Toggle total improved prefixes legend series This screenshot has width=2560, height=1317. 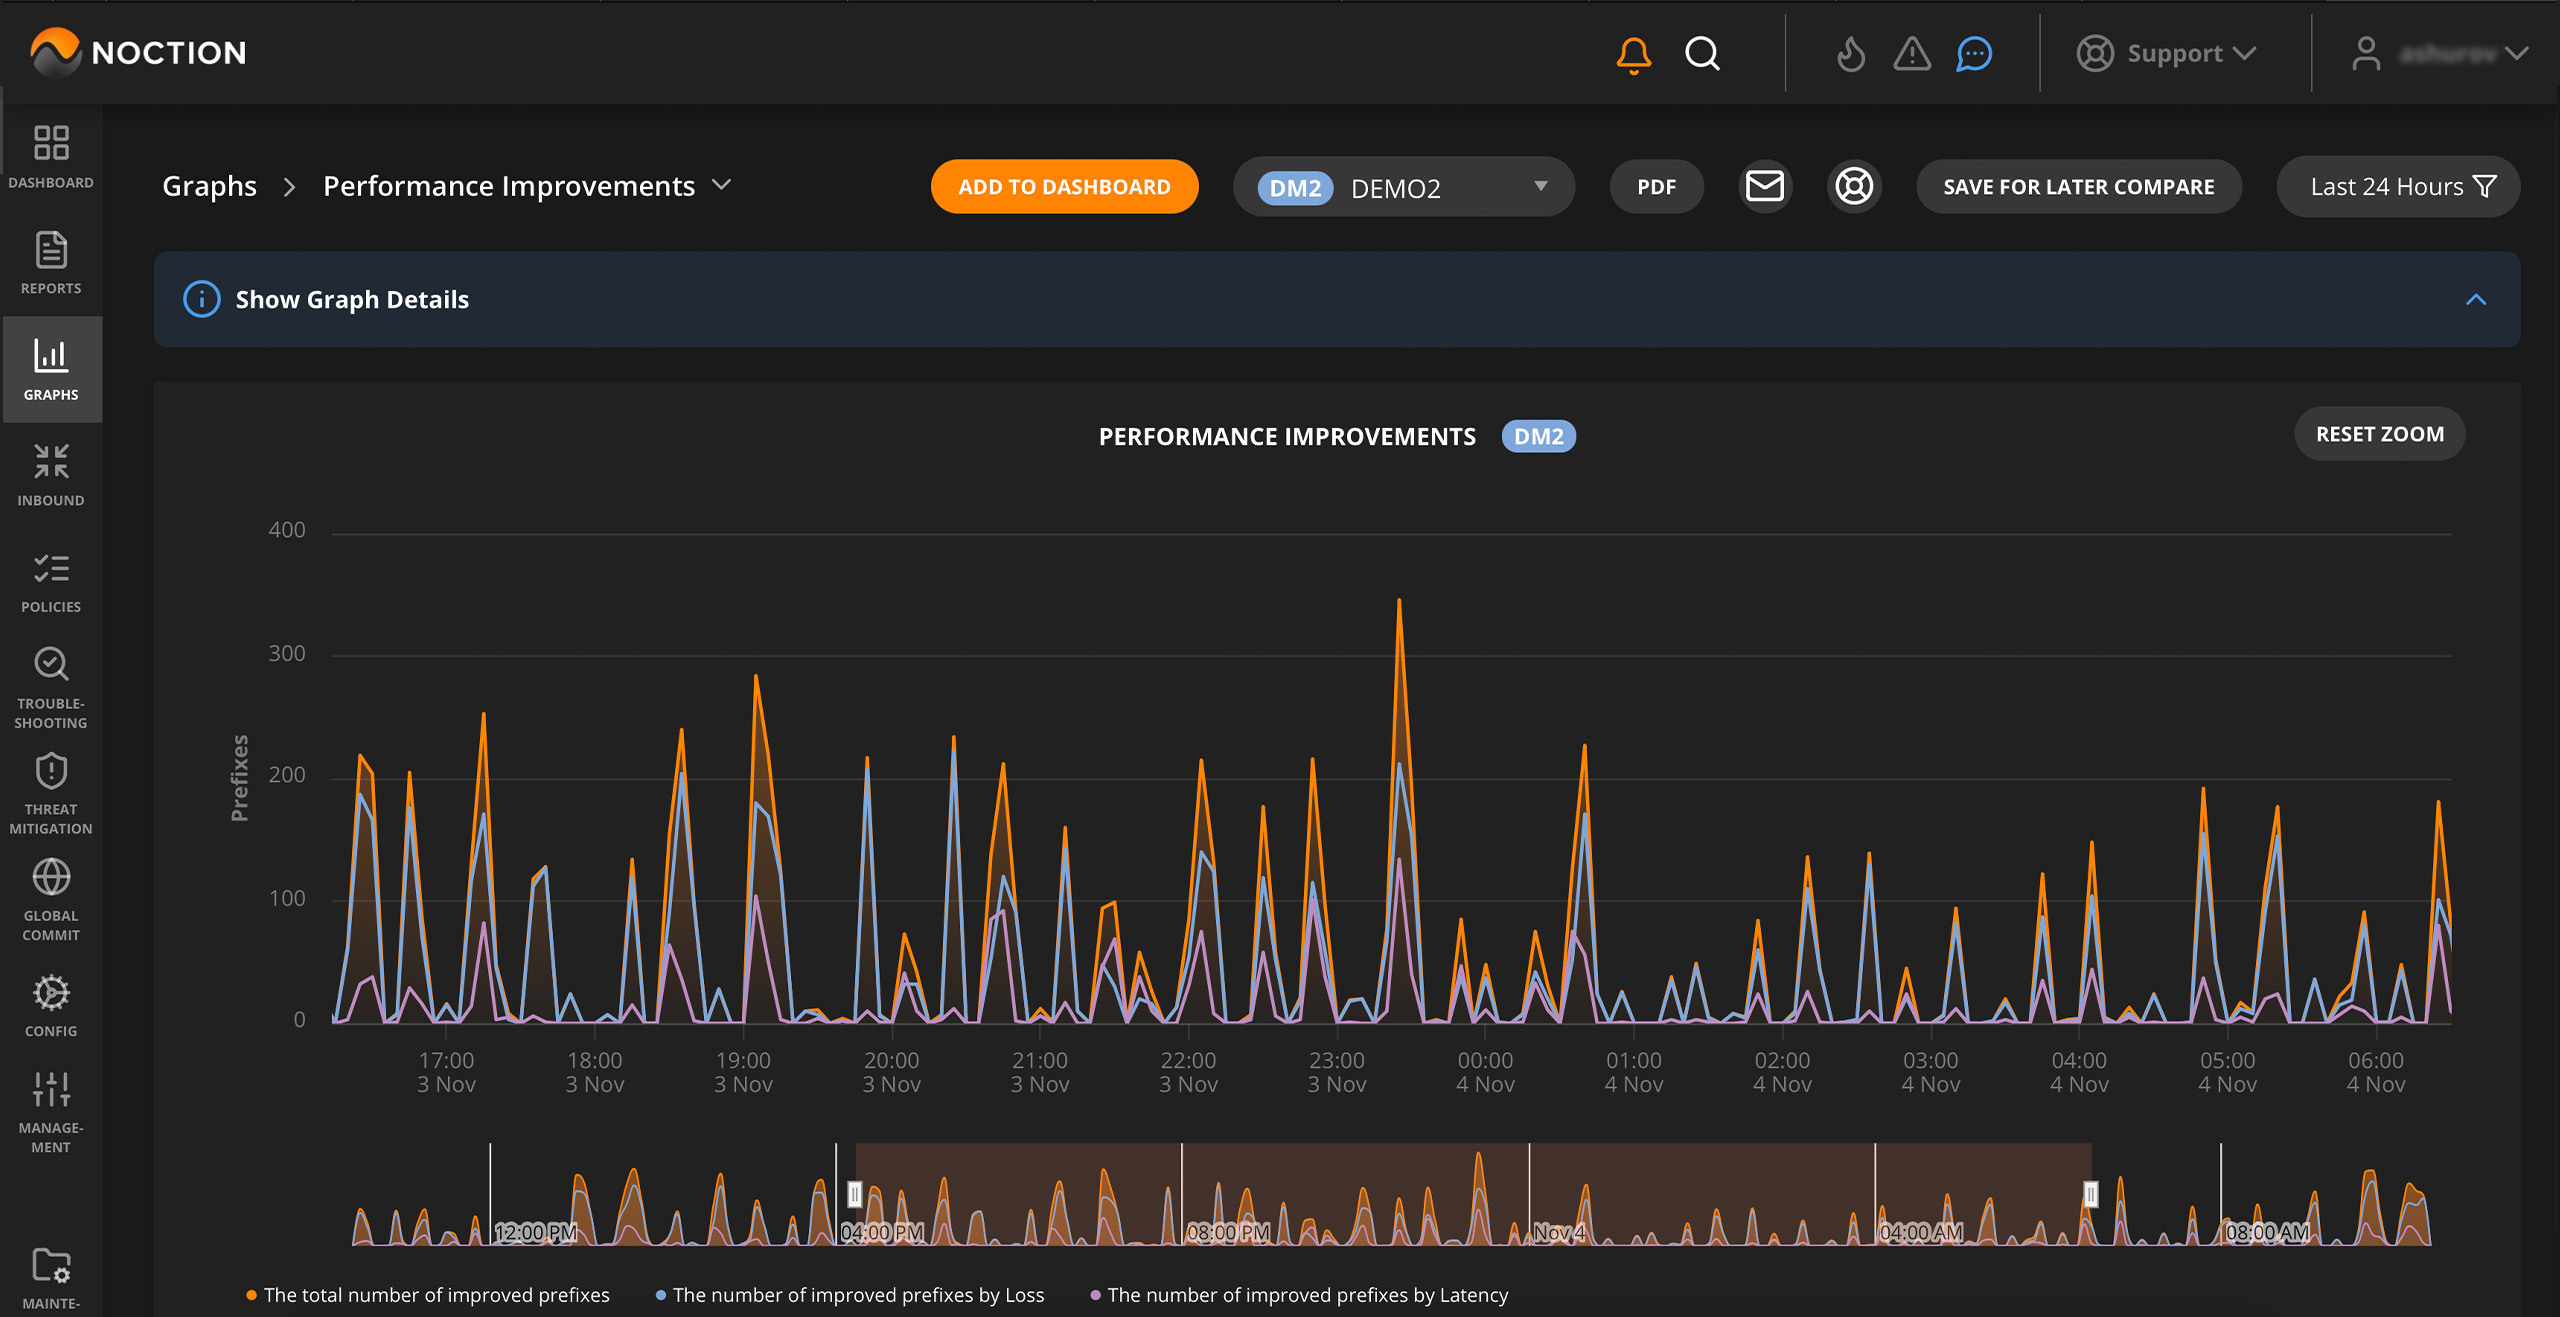(436, 1295)
